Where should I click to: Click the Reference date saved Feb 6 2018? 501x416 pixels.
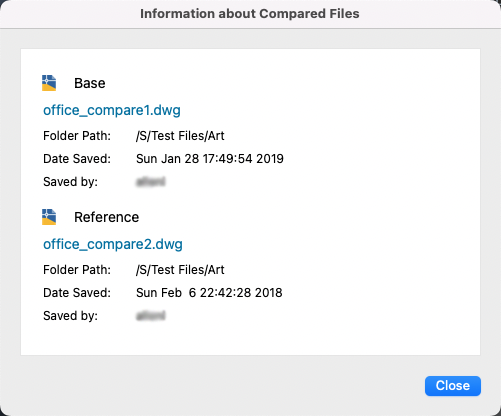209,293
